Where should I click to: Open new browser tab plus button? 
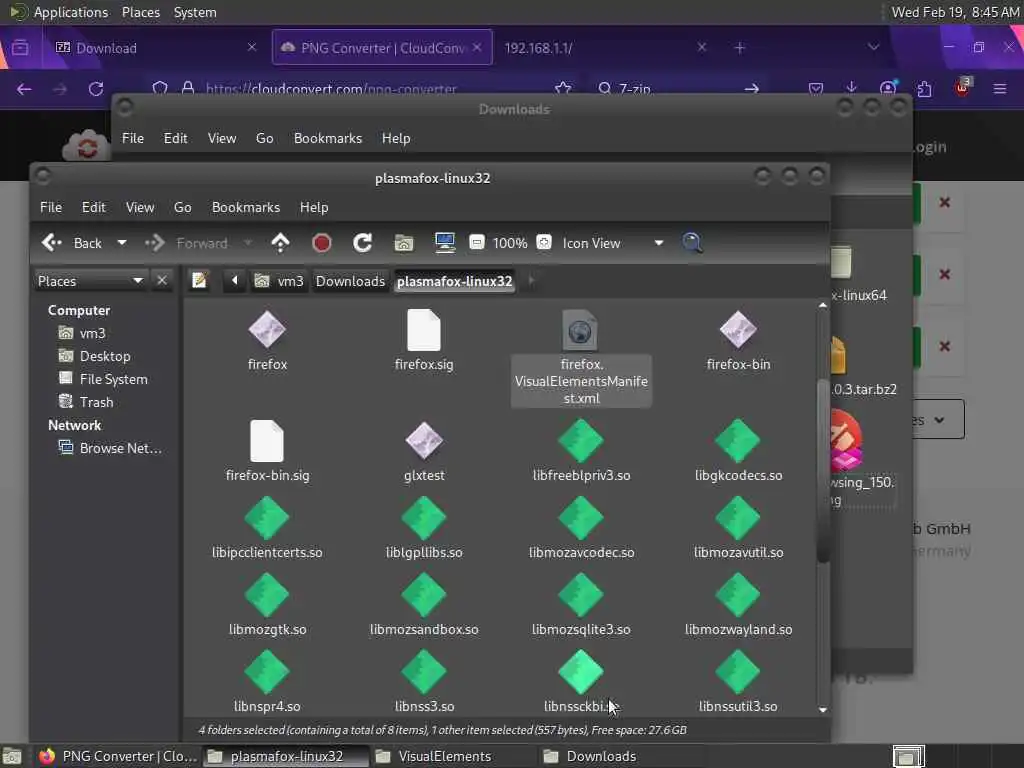tap(739, 48)
